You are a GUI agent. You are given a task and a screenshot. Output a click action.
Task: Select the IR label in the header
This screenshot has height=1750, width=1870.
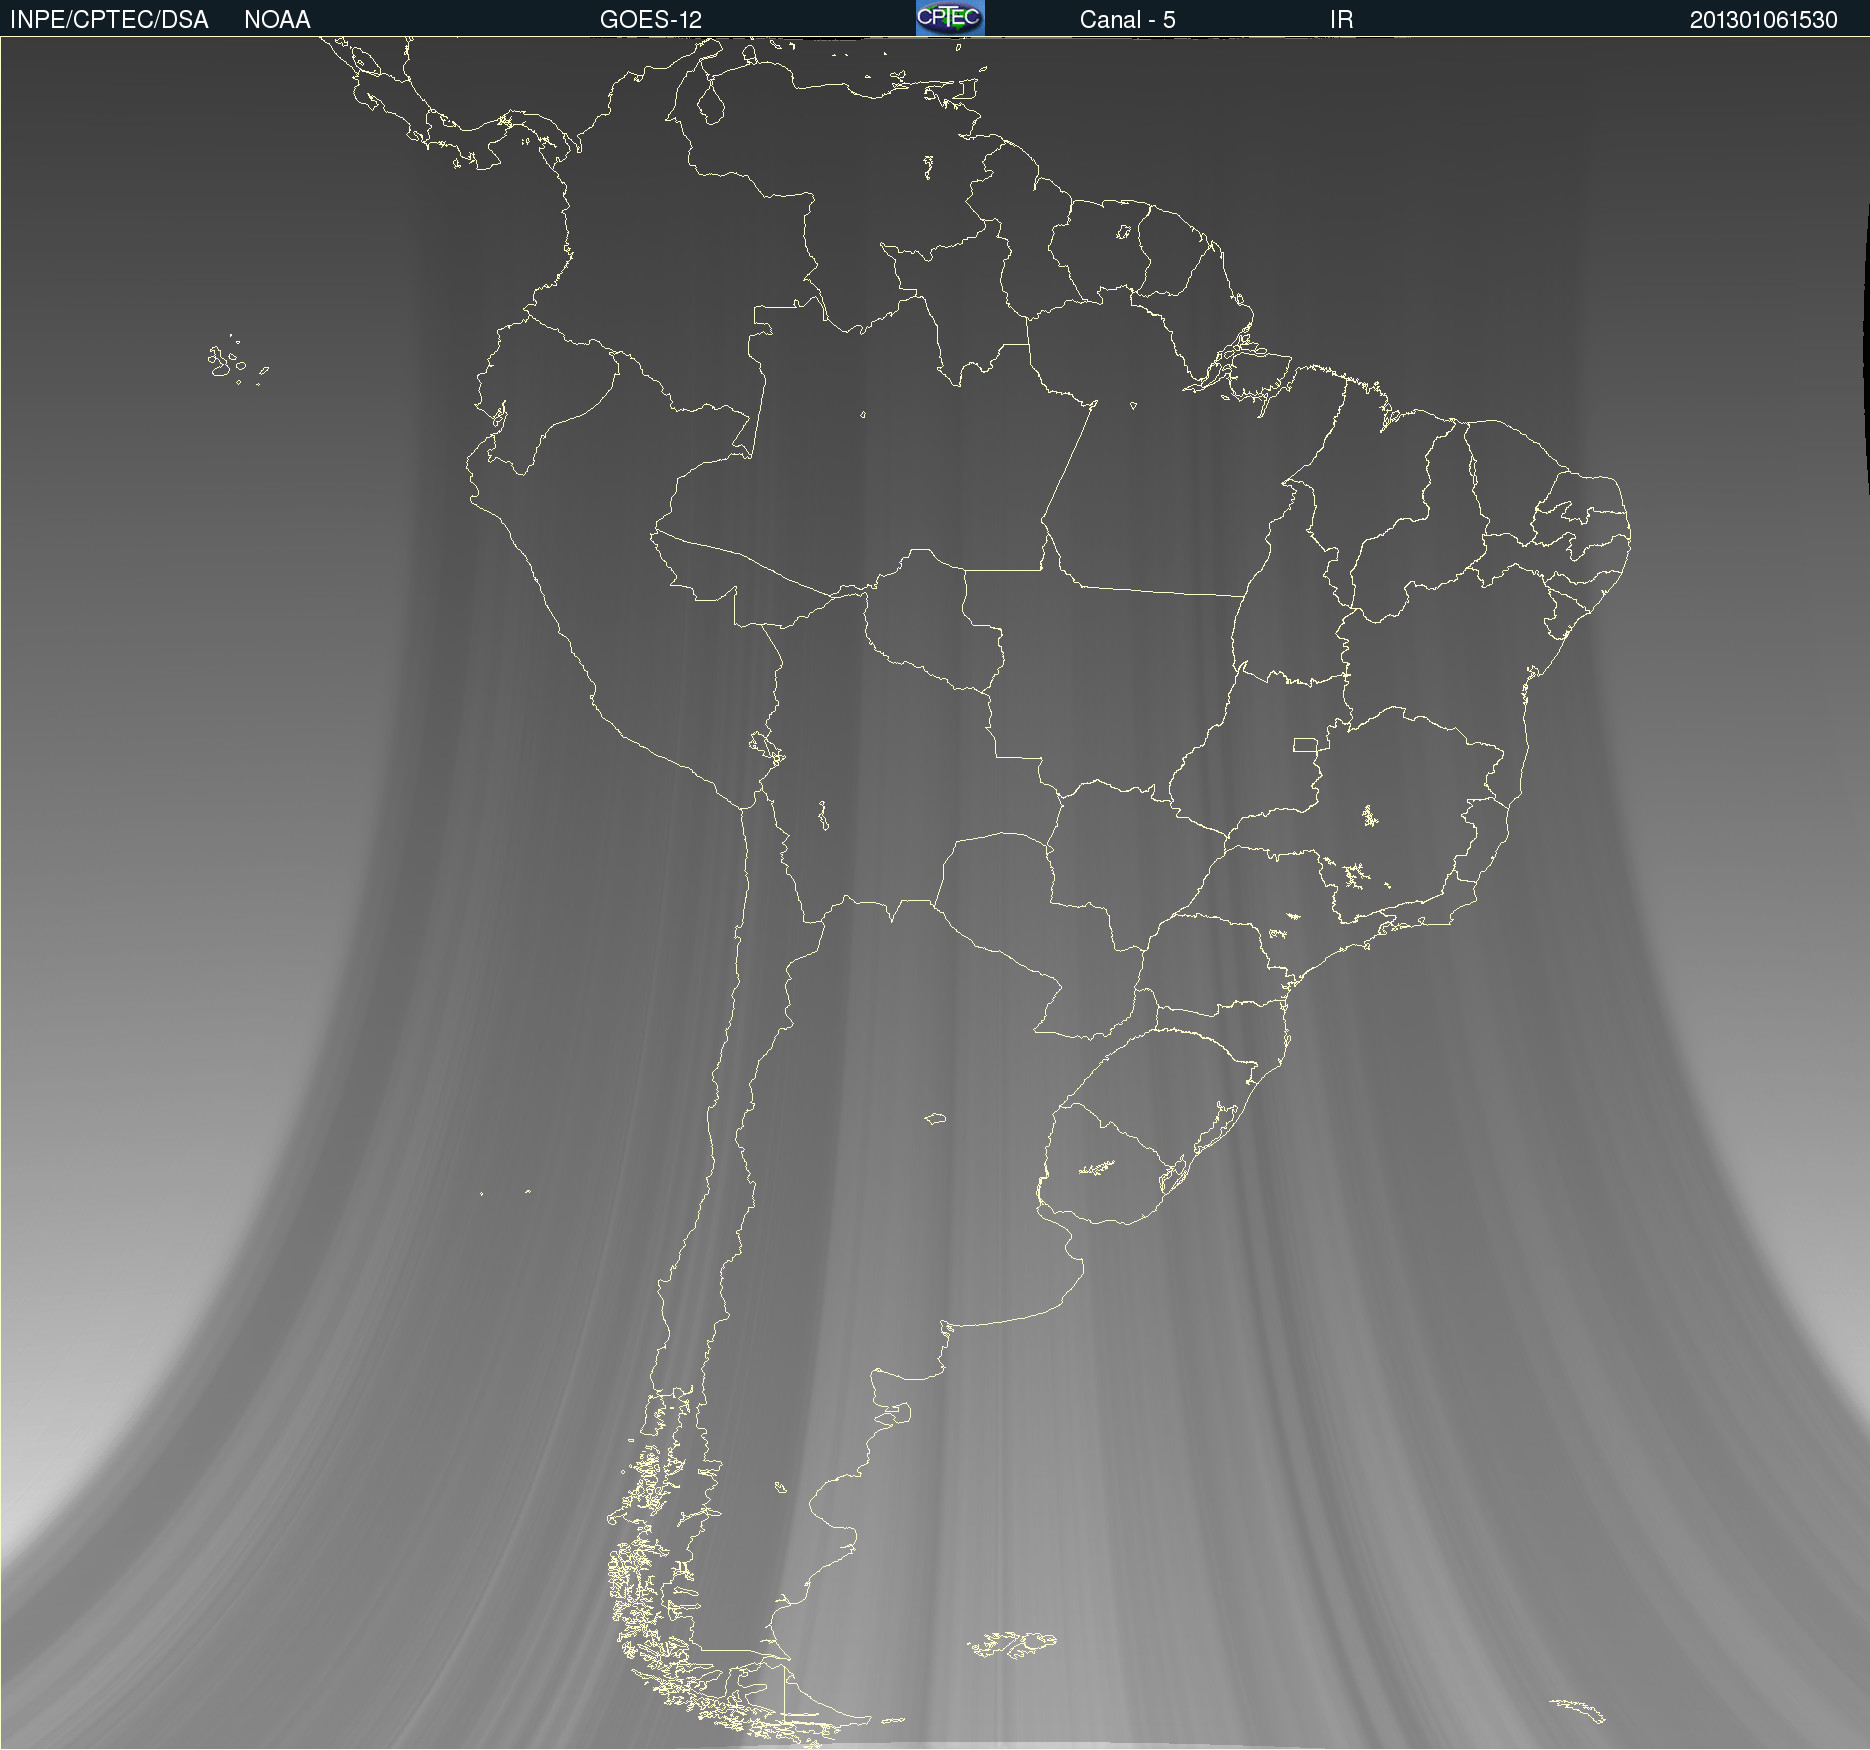tap(1341, 20)
